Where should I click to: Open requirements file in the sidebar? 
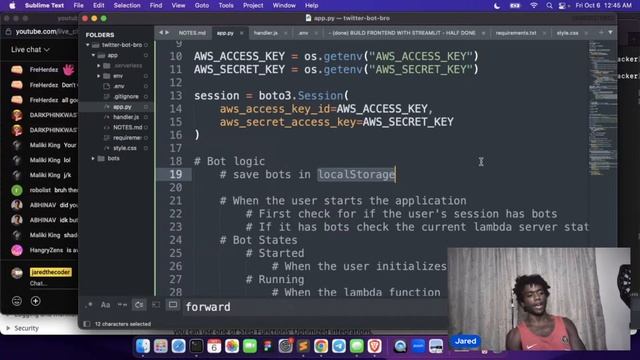pos(127,138)
